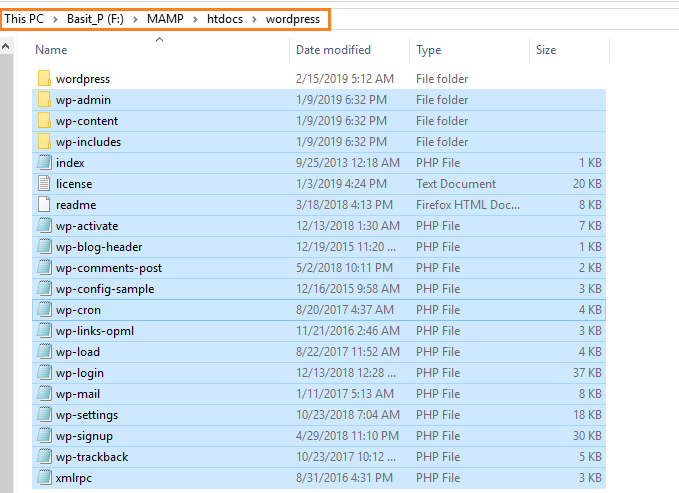Select the wp-cron file name
Screen dimensions: 679x493
(78, 310)
